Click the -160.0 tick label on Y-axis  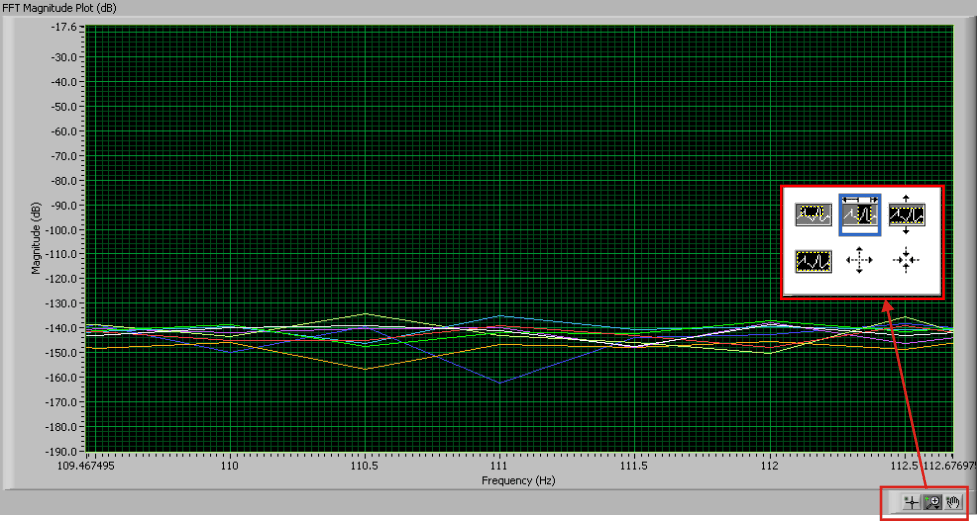tap(62, 378)
